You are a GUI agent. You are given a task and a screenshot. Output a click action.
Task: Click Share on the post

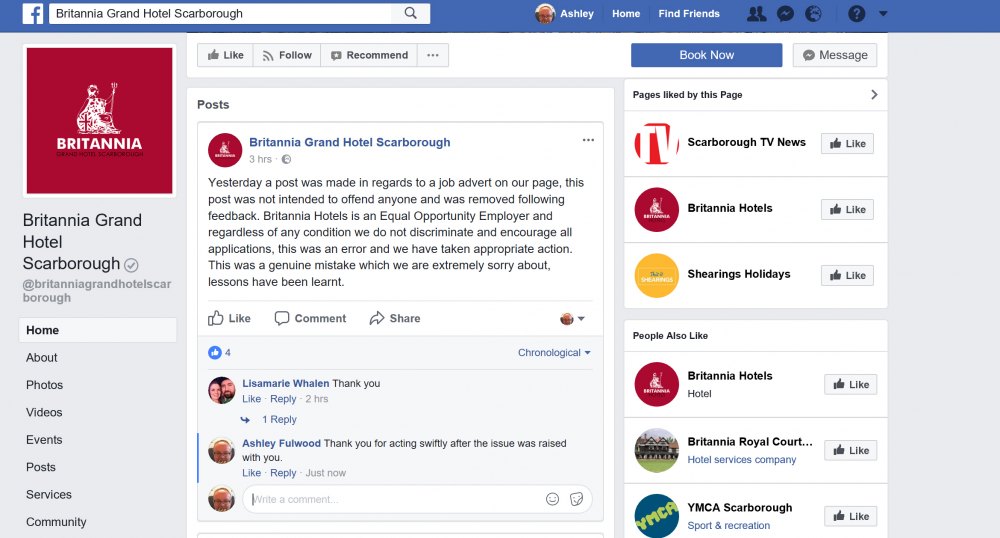pos(395,318)
